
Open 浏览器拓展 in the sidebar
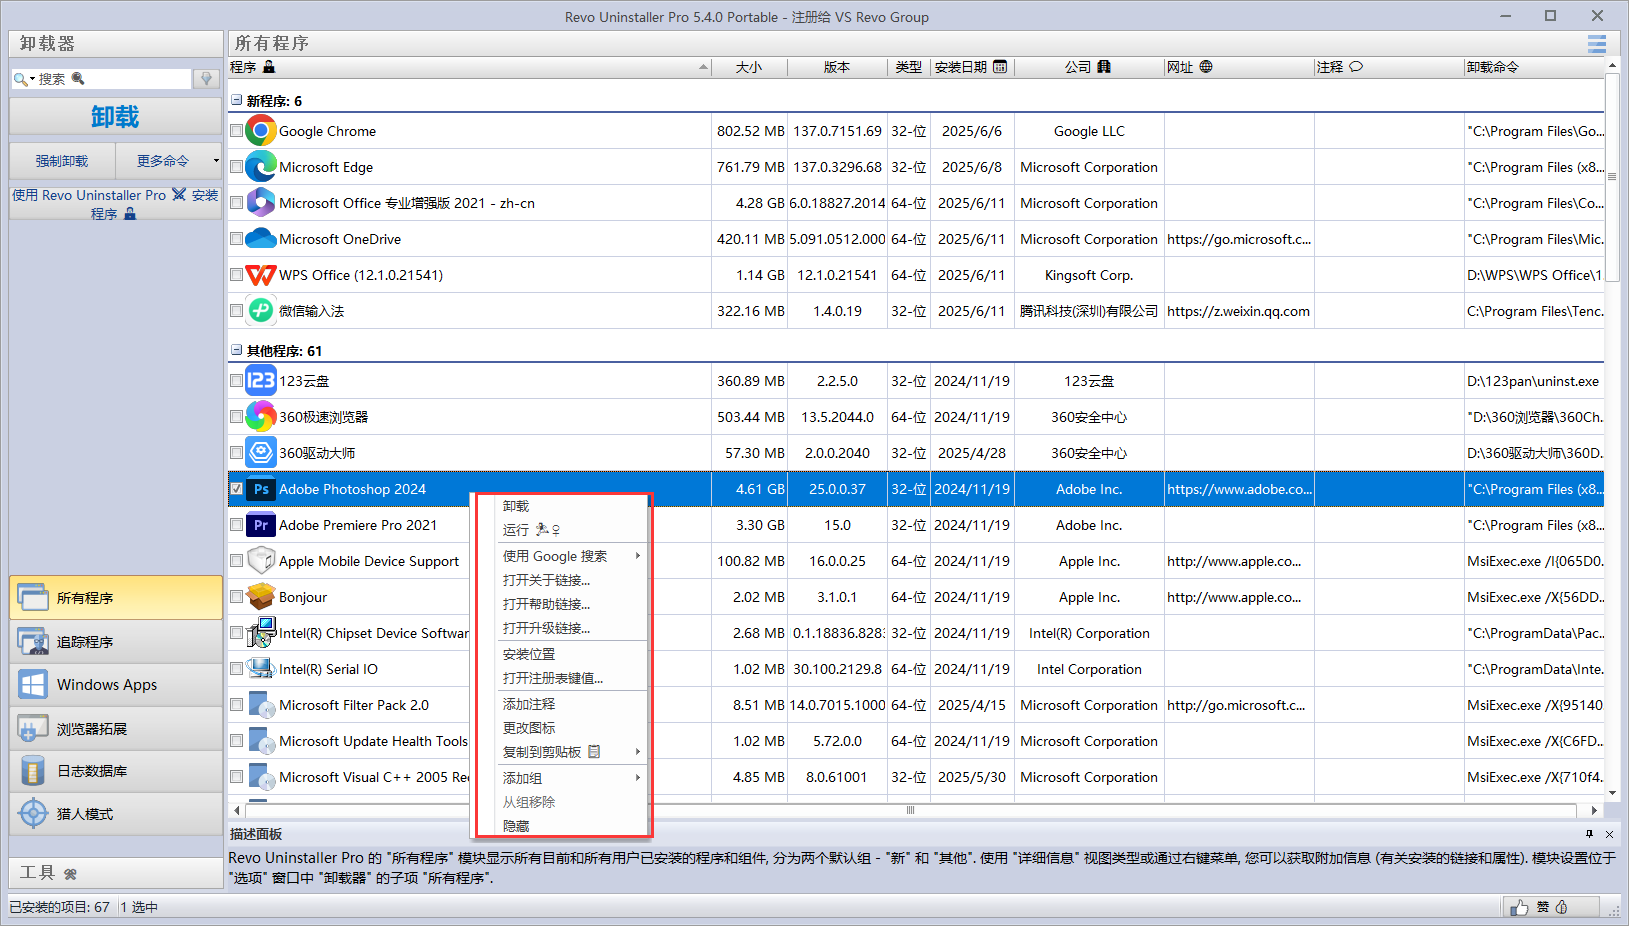pyautogui.click(x=116, y=729)
